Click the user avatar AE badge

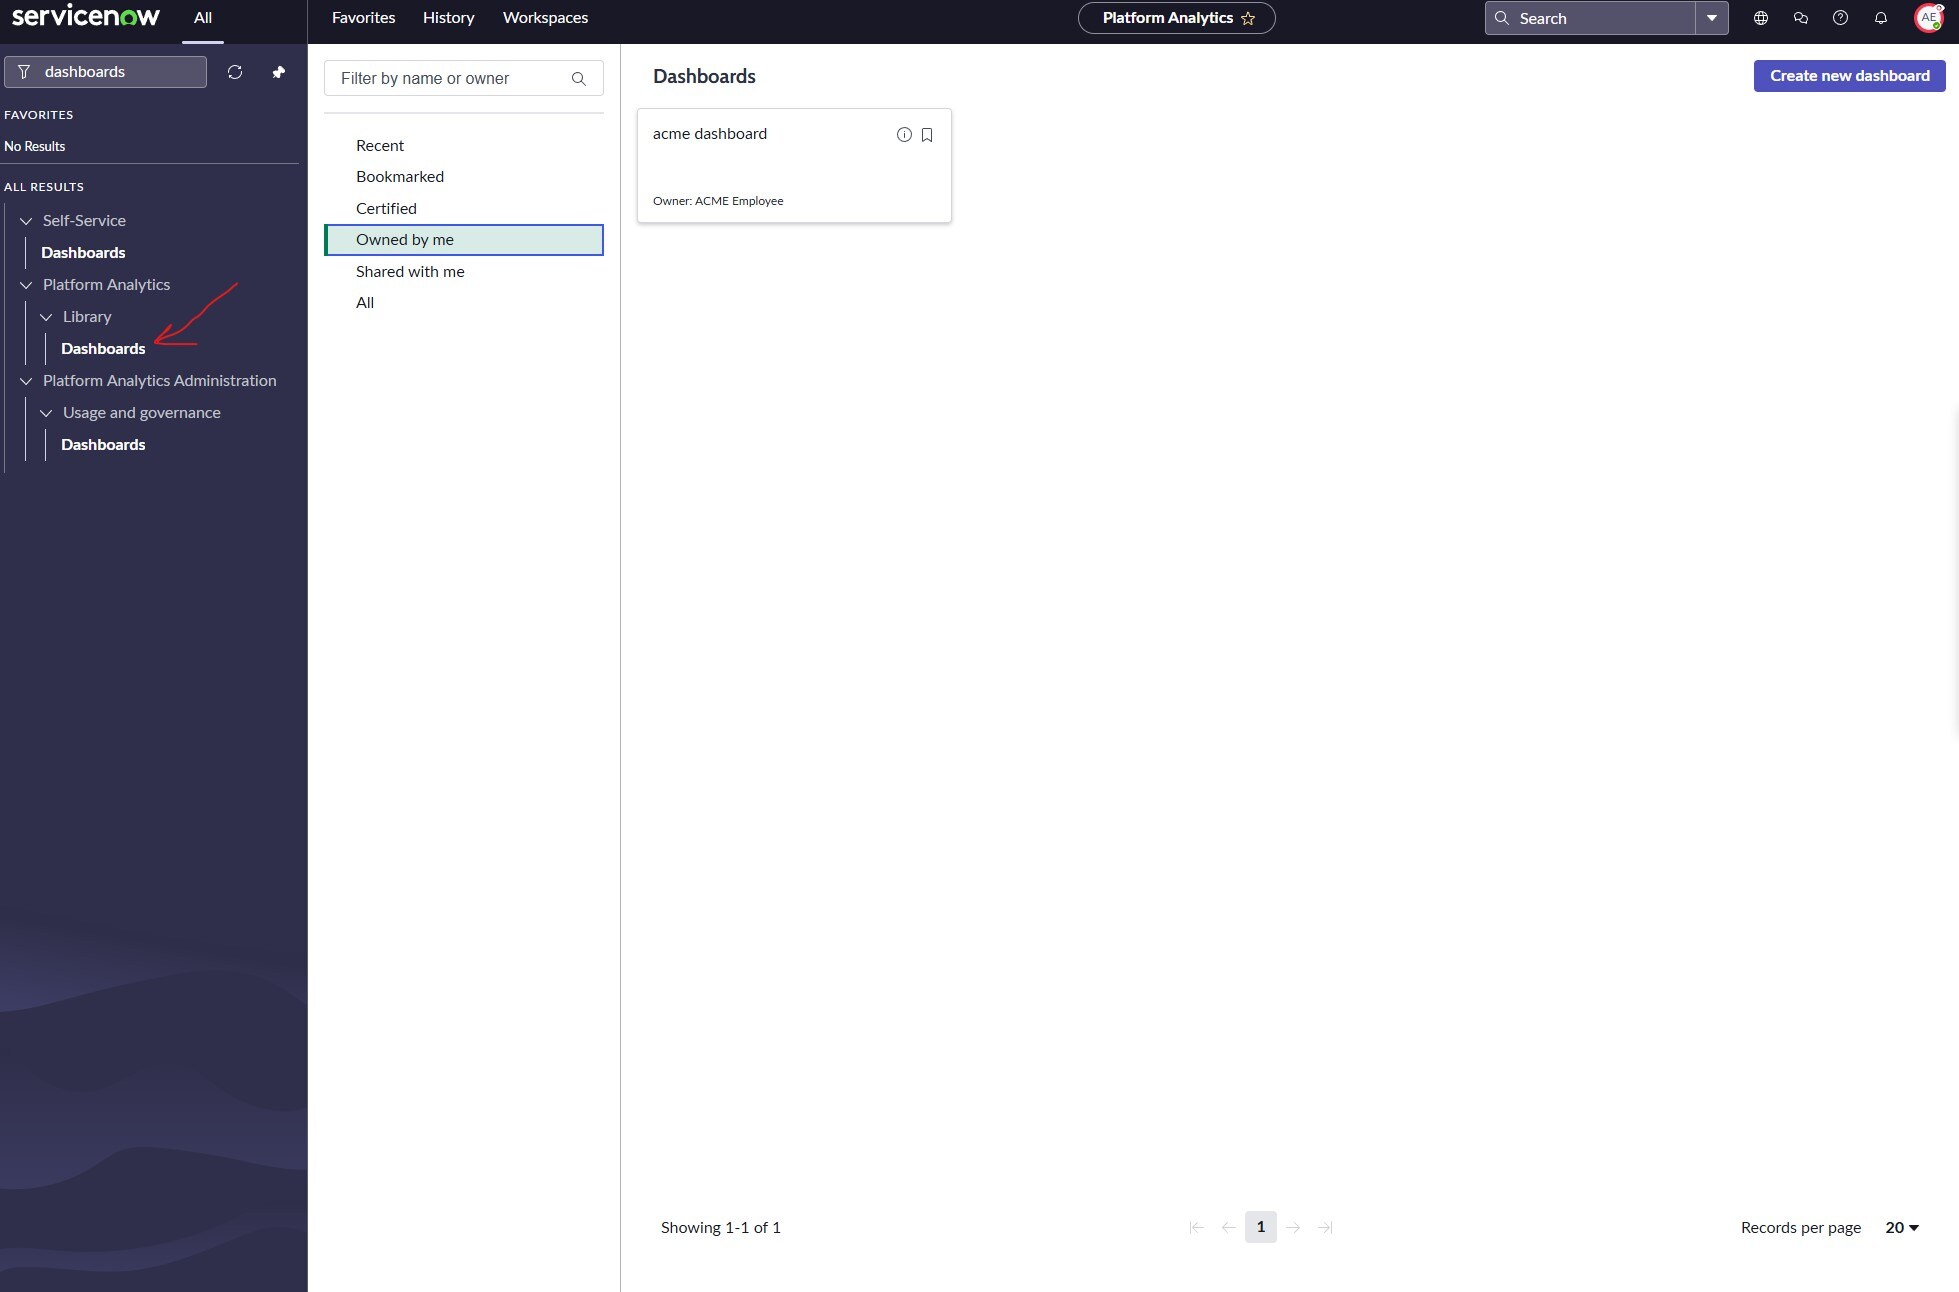[1928, 18]
